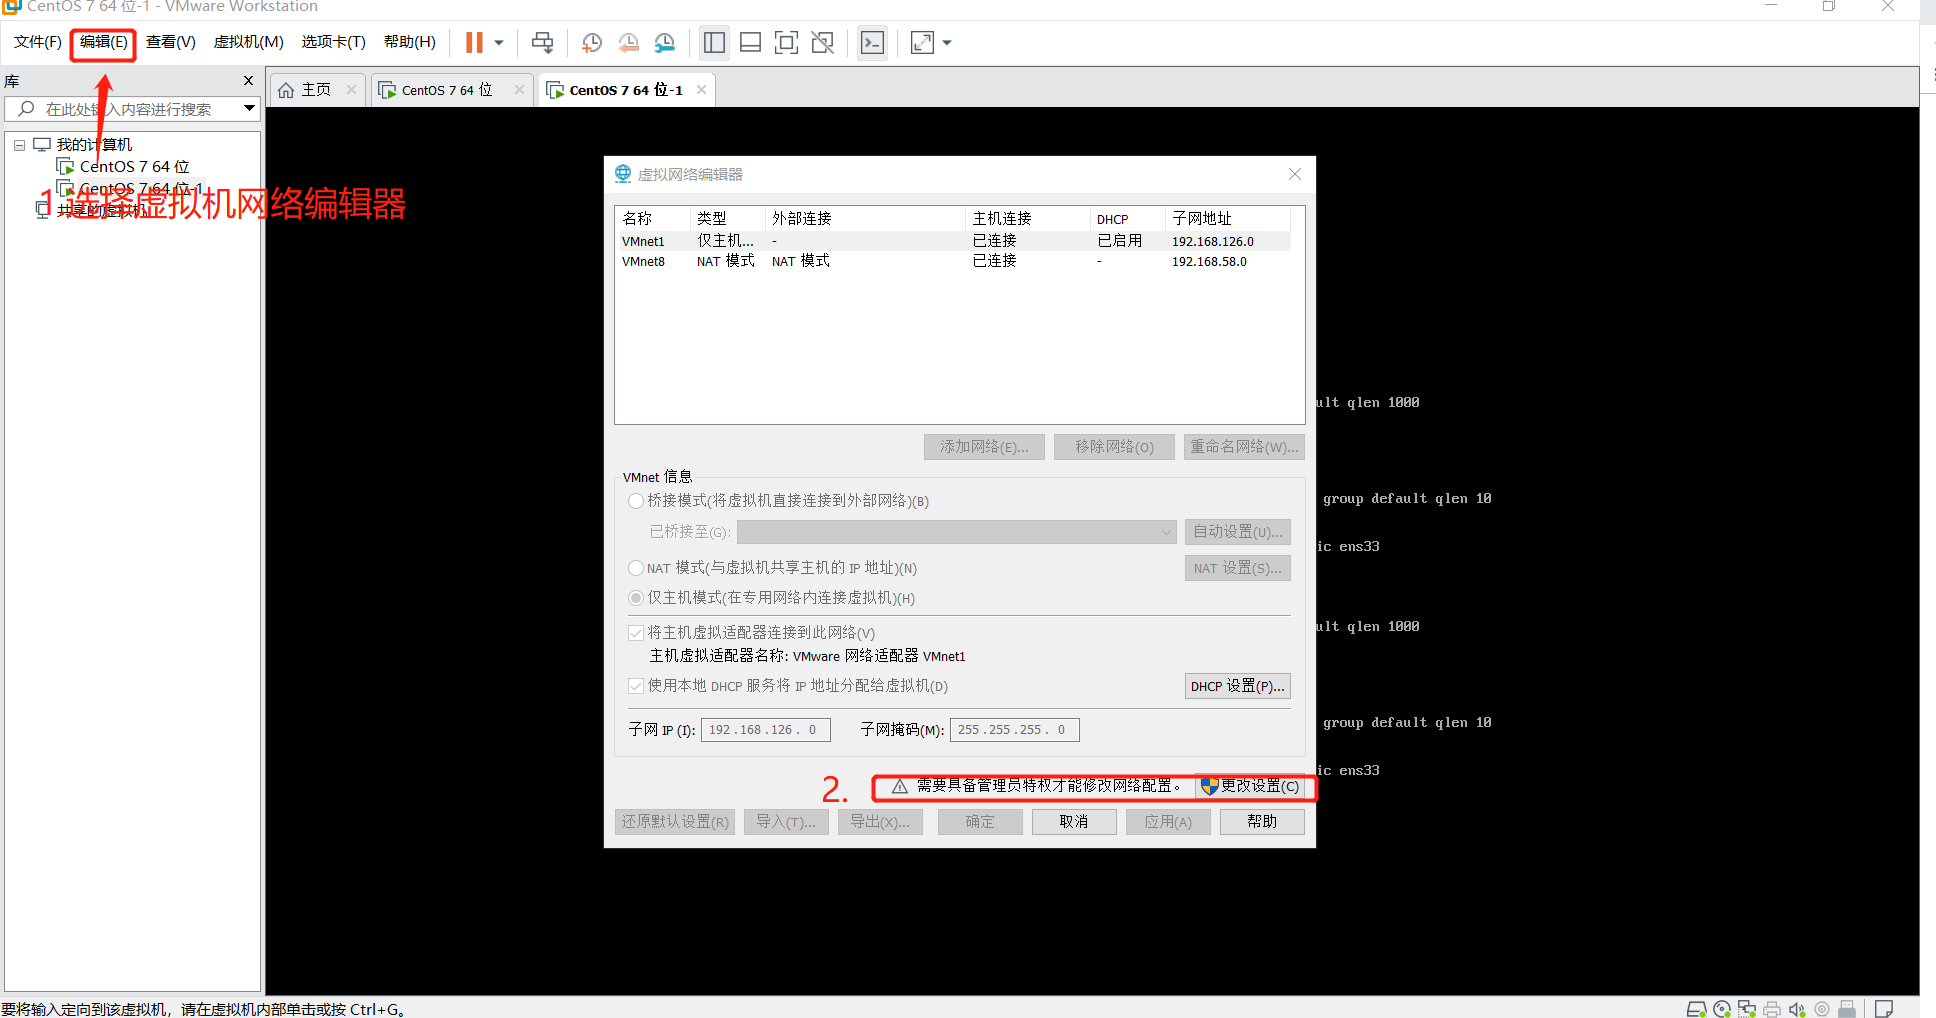The width and height of the screenshot is (1936, 1018).
Task: Click the revert to snapshot icon
Action: (628, 43)
